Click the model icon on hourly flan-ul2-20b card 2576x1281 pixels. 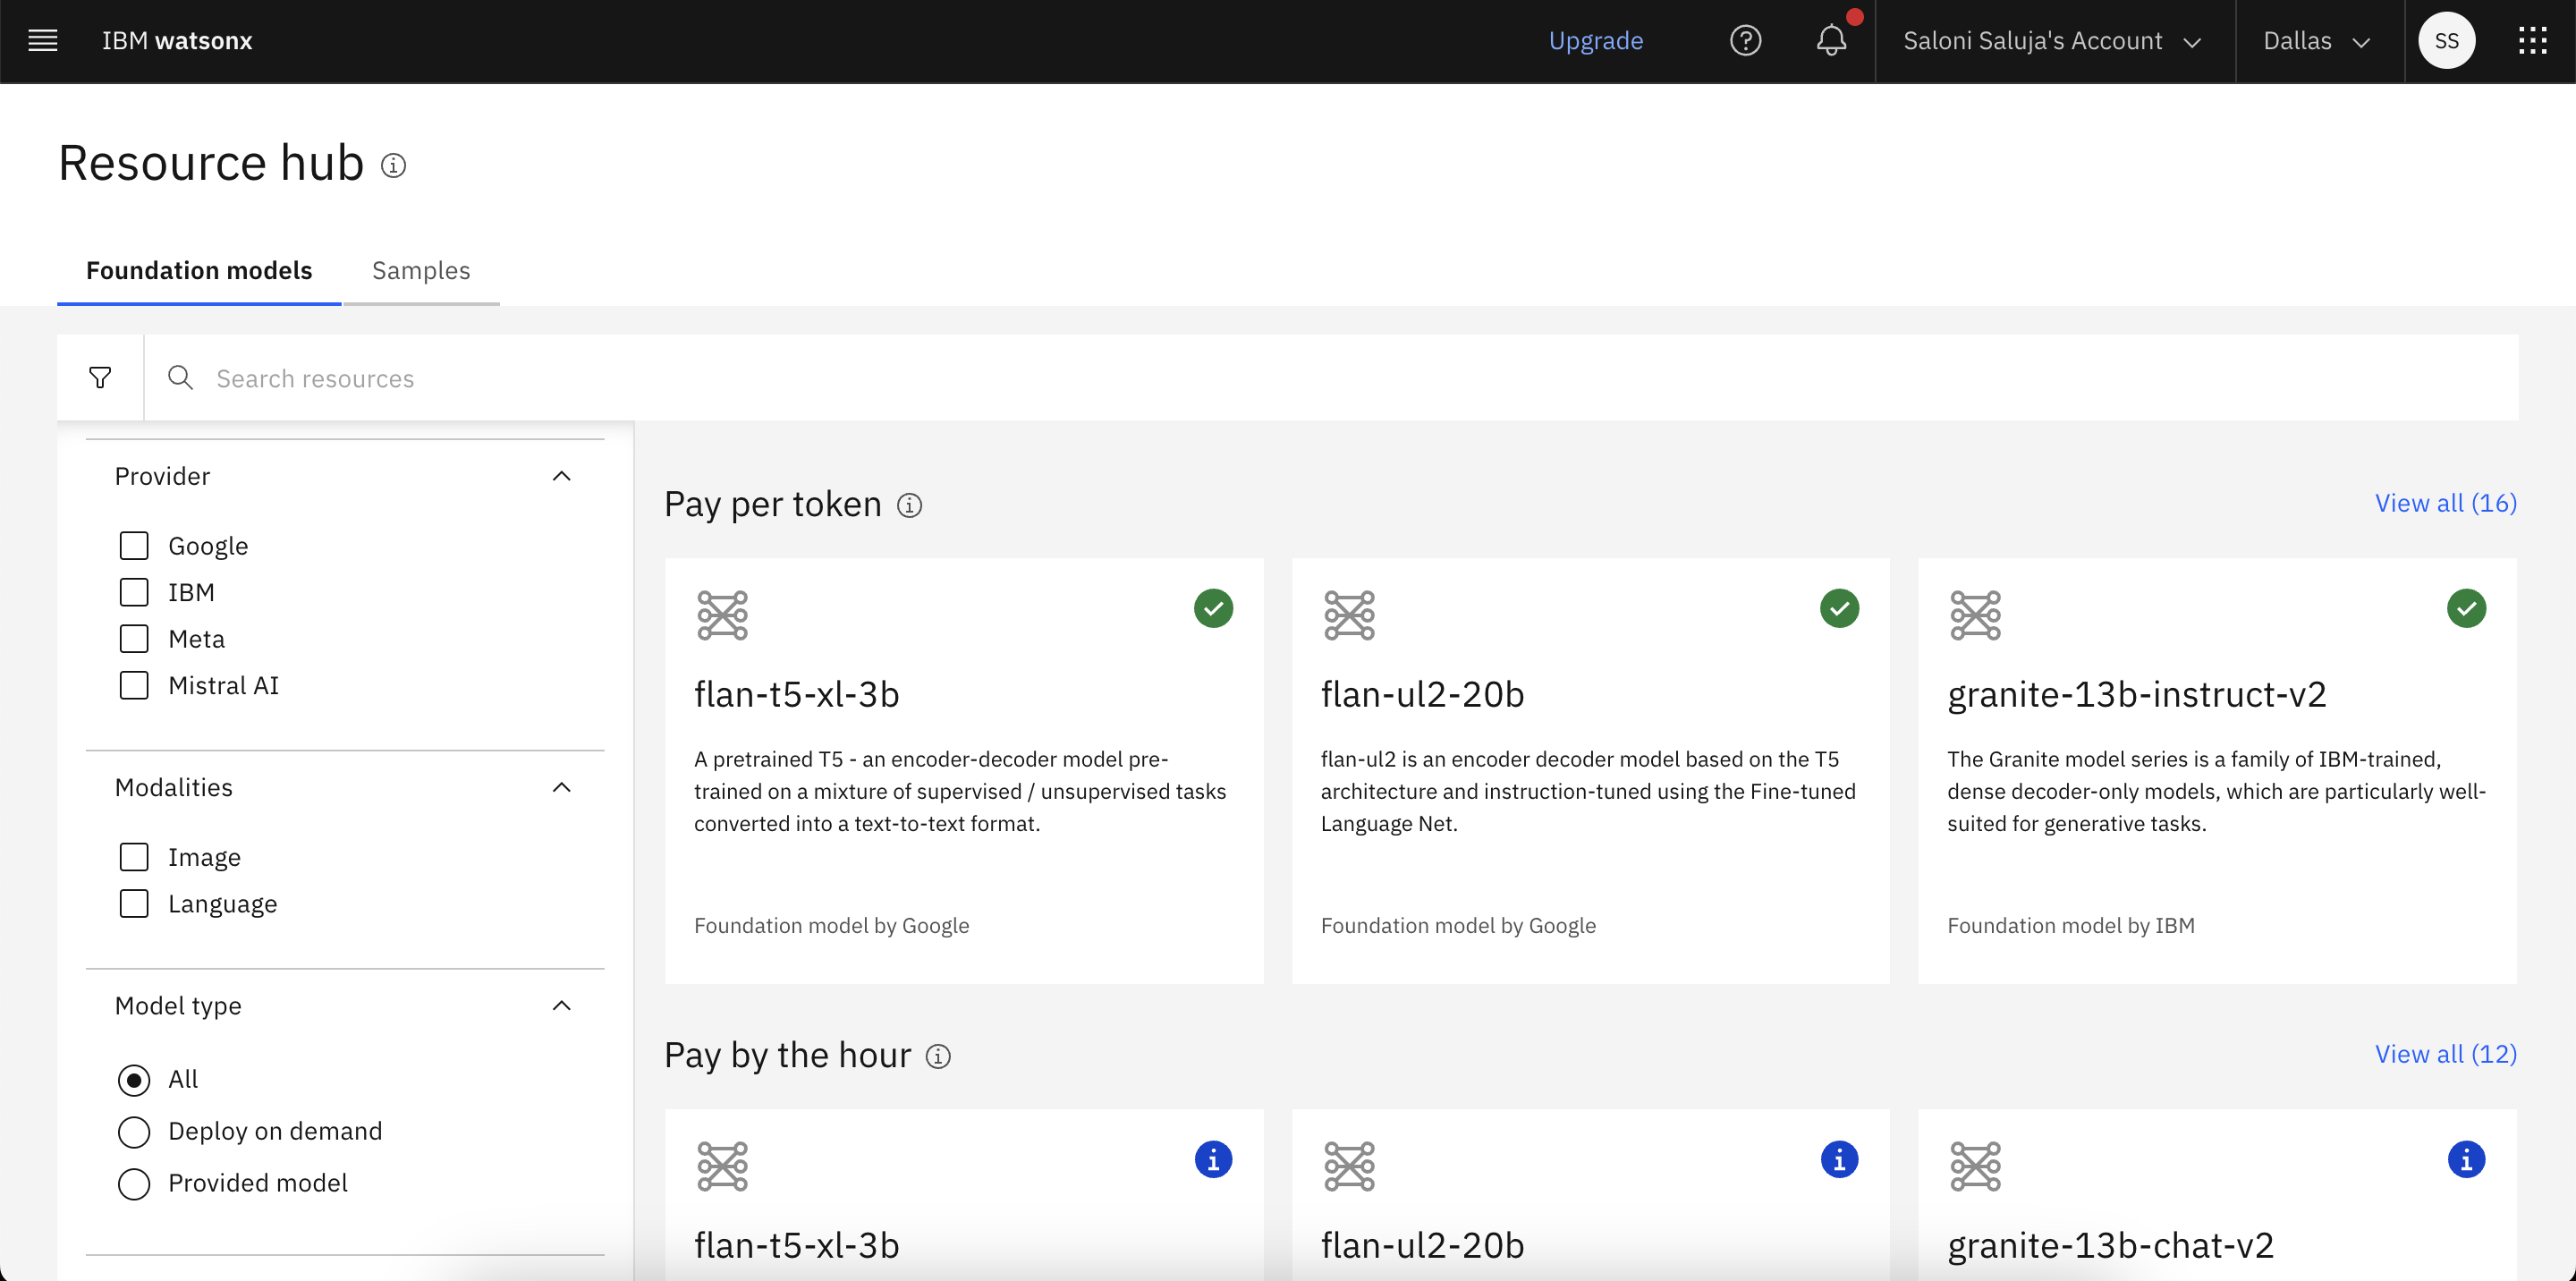[x=1349, y=1166]
